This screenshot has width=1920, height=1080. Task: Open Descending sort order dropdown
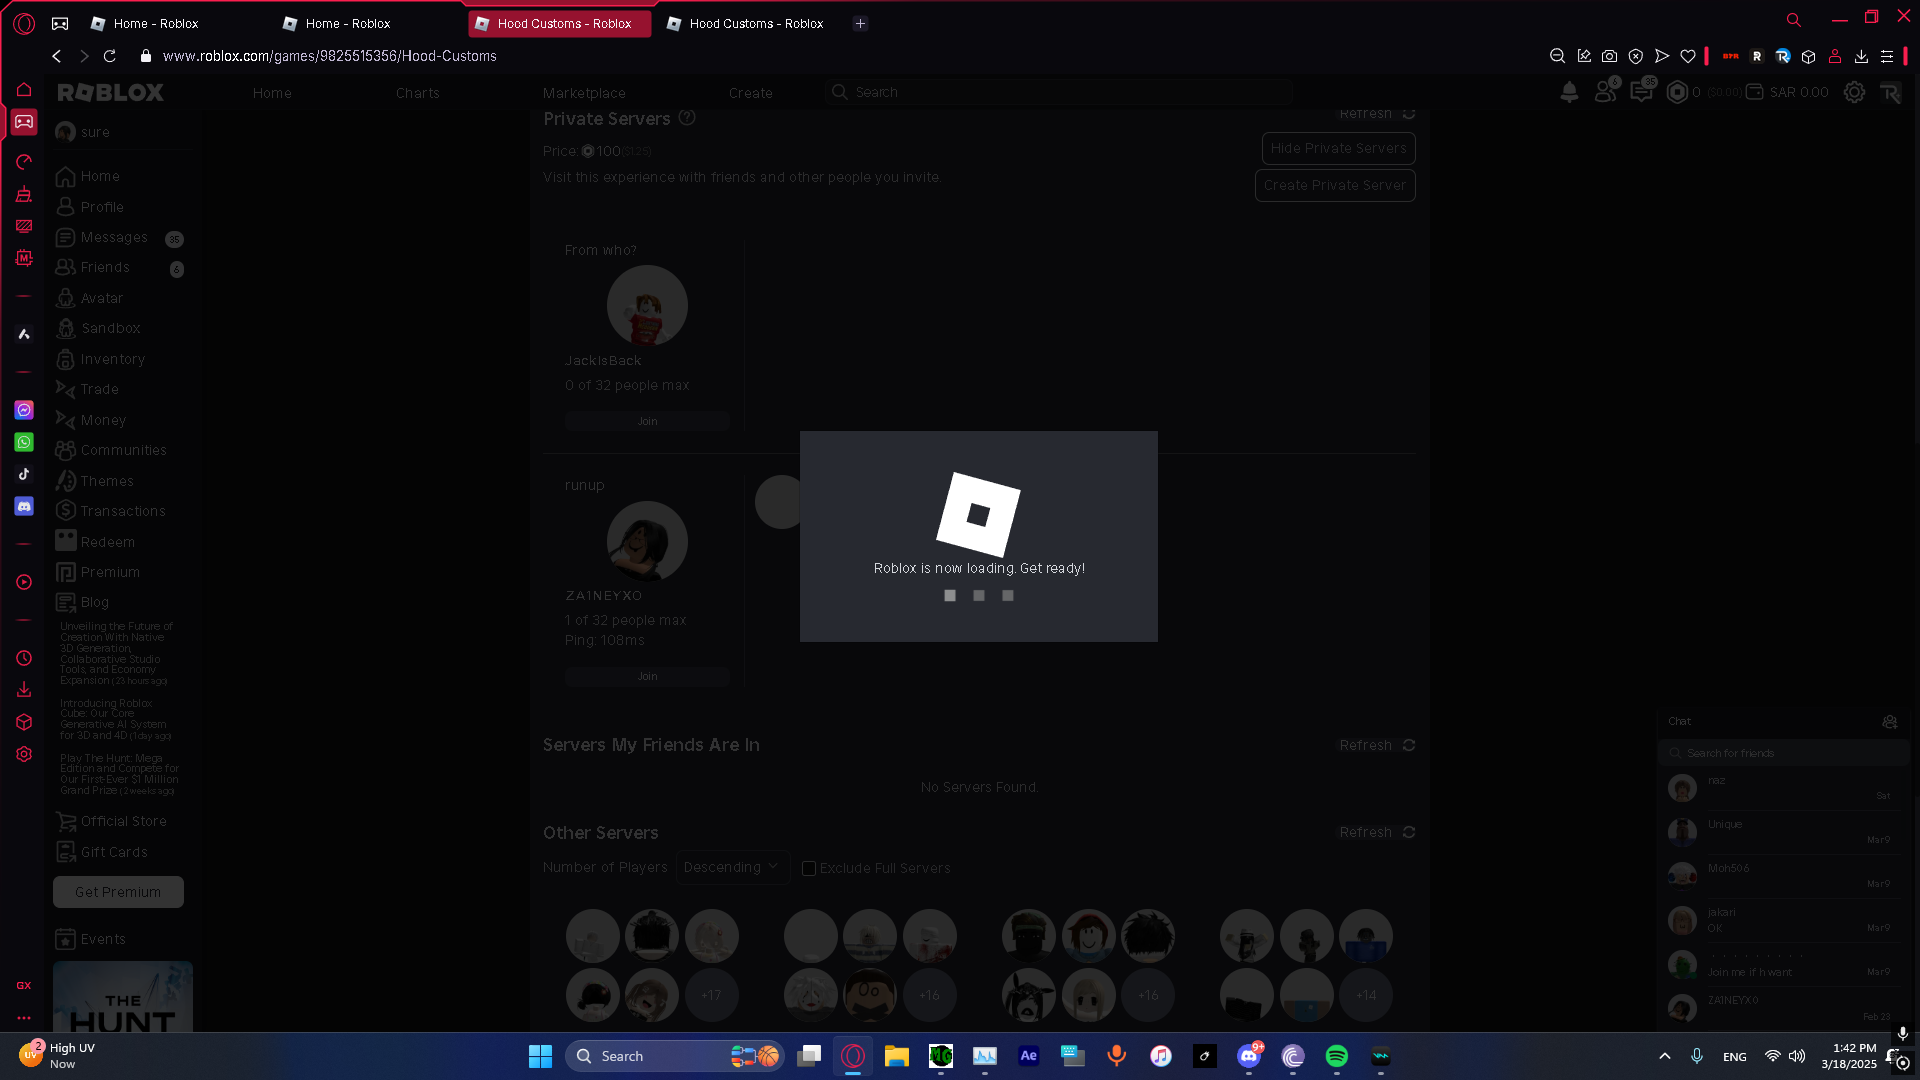point(732,867)
